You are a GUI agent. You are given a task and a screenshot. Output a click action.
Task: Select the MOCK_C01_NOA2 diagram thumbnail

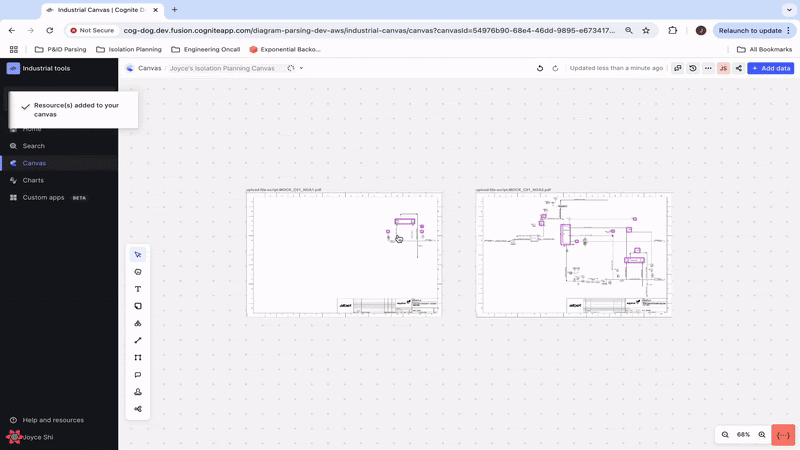coord(574,255)
